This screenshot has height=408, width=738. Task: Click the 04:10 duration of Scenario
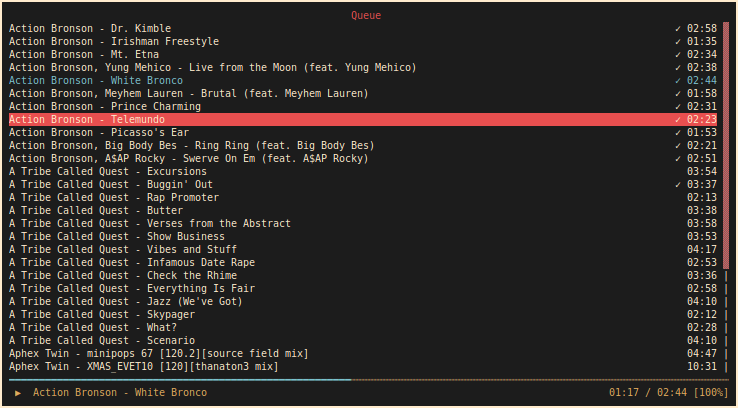tap(702, 341)
